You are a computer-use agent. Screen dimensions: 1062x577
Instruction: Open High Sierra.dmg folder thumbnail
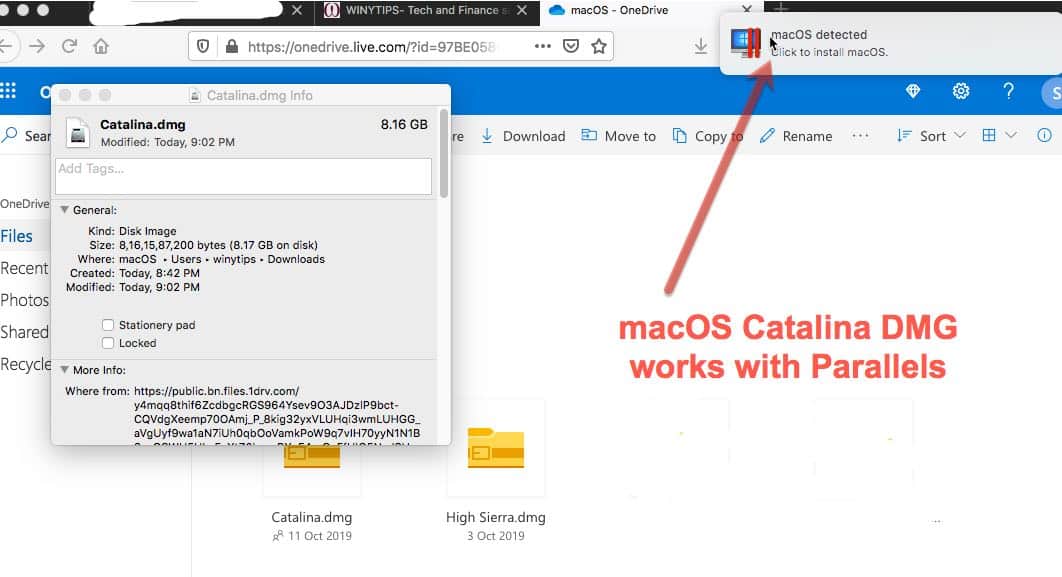click(x=496, y=448)
